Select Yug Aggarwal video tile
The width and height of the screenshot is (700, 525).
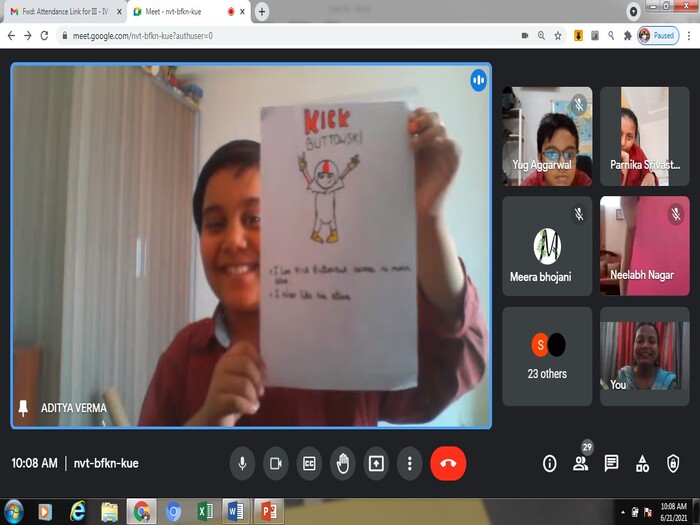[547, 136]
